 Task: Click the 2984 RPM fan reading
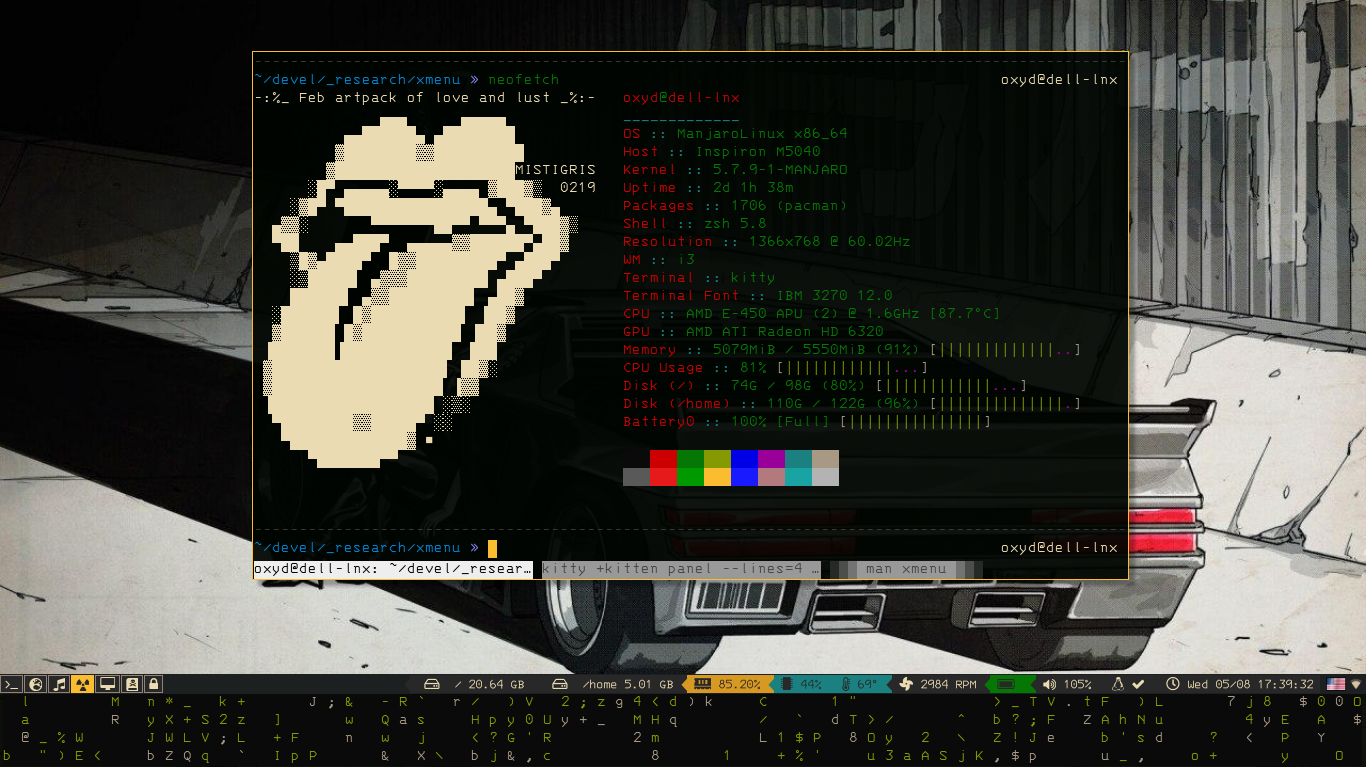[948, 685]
